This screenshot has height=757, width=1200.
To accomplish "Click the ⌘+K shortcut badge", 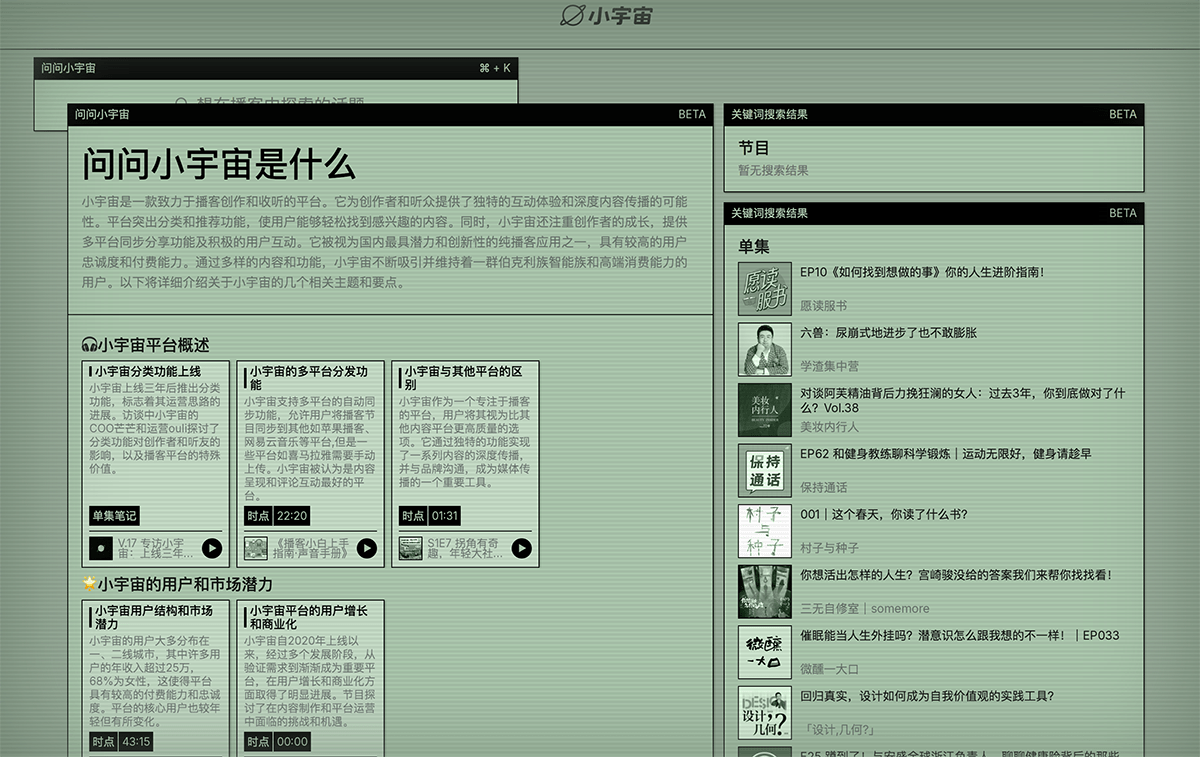I will pyautogui.click(x=494, y=67).
